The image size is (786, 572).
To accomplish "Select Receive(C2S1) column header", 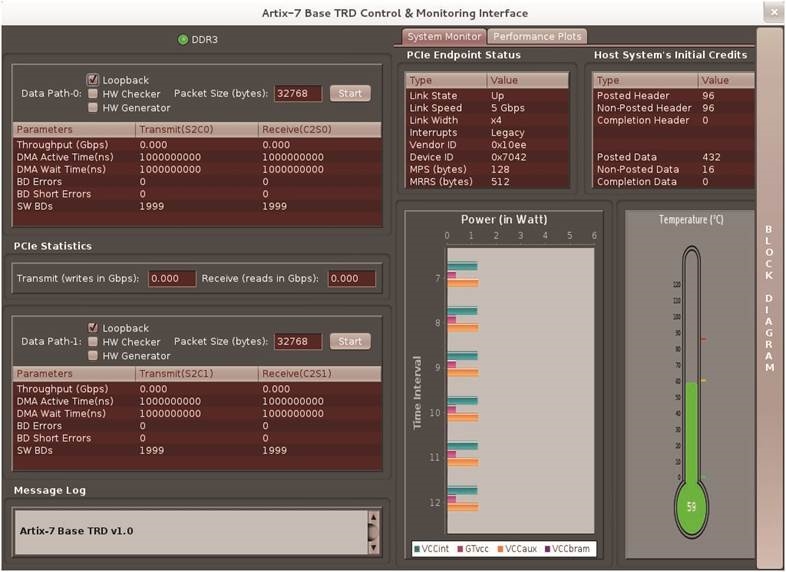I will pos(320,373).
